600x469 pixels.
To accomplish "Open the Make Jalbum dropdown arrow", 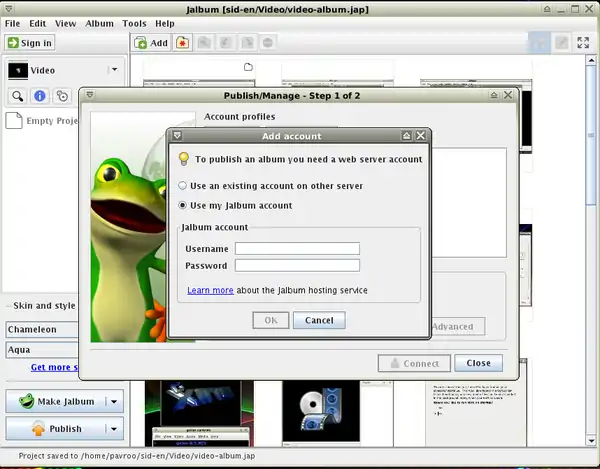I will click(114, 401).
